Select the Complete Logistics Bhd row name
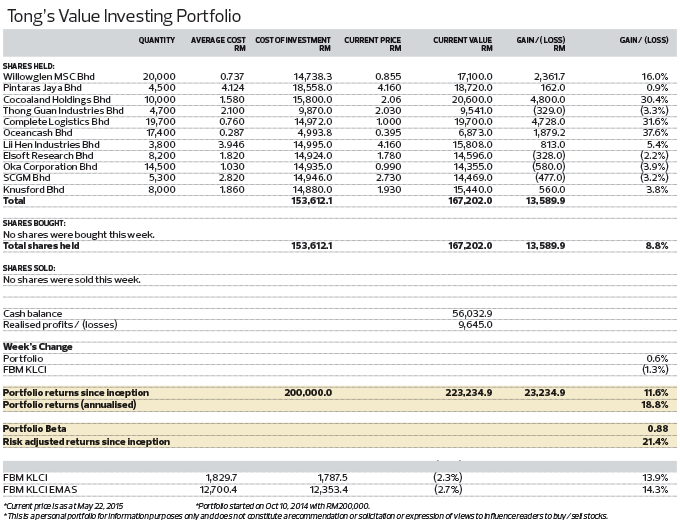This screenshot has width=680, height=528. [56, 122]
